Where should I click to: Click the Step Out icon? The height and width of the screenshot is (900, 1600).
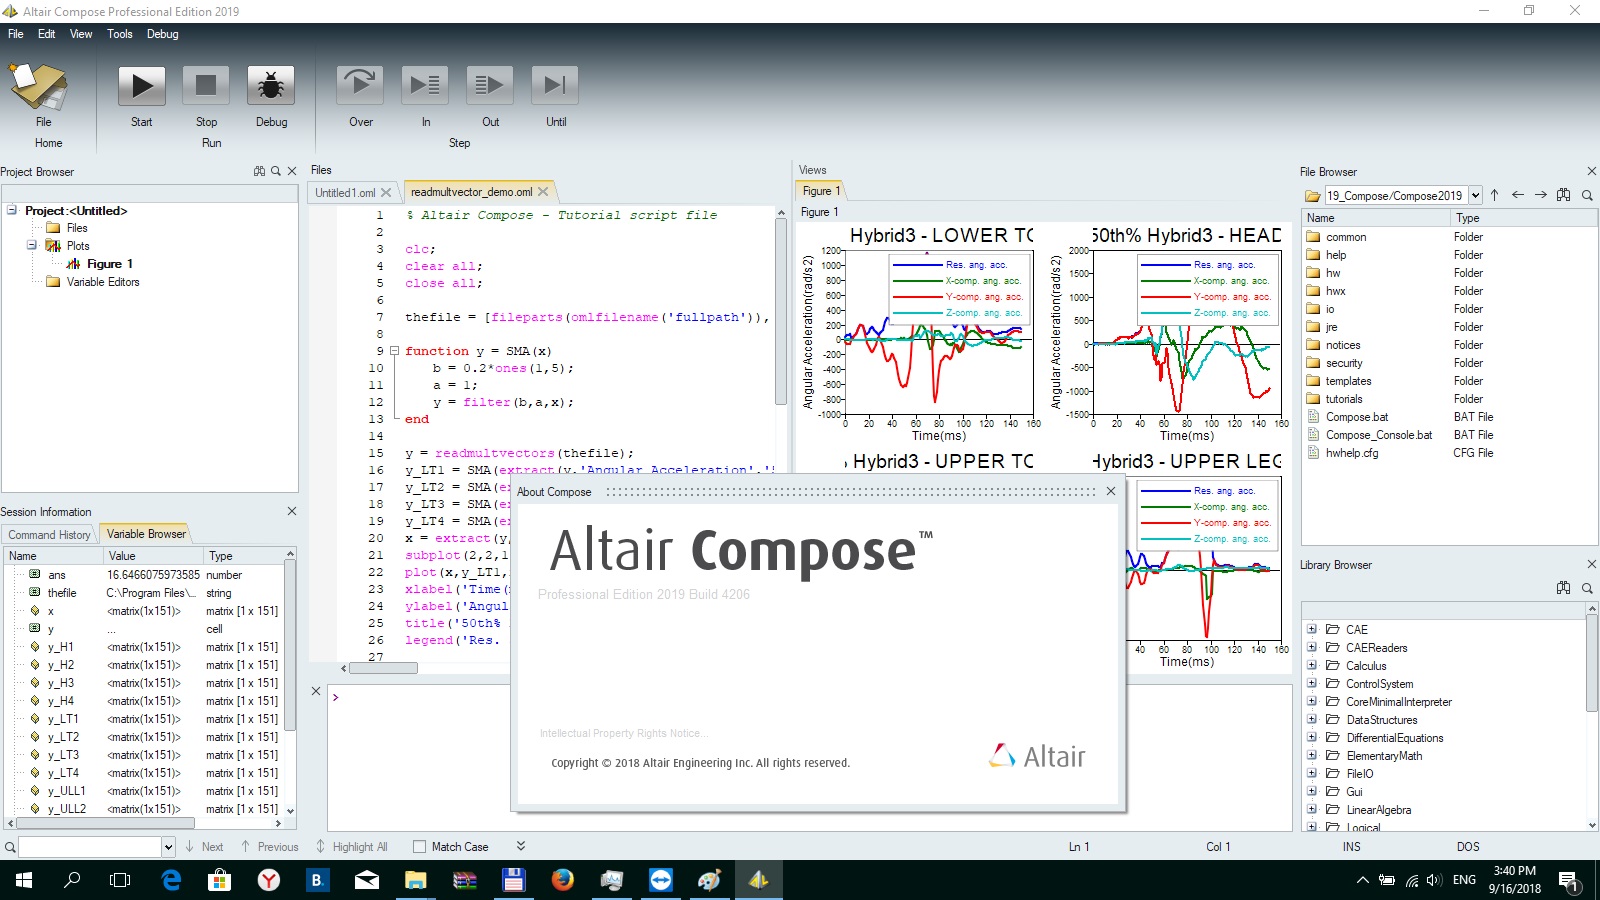coord(490,86)
